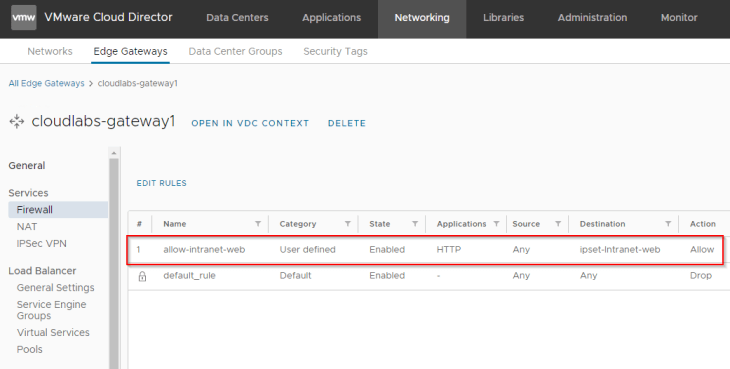Image resolution: width=730 pixels, height=369 pixels.
Task: Open the State column filter icon
Action: point(415,224)
